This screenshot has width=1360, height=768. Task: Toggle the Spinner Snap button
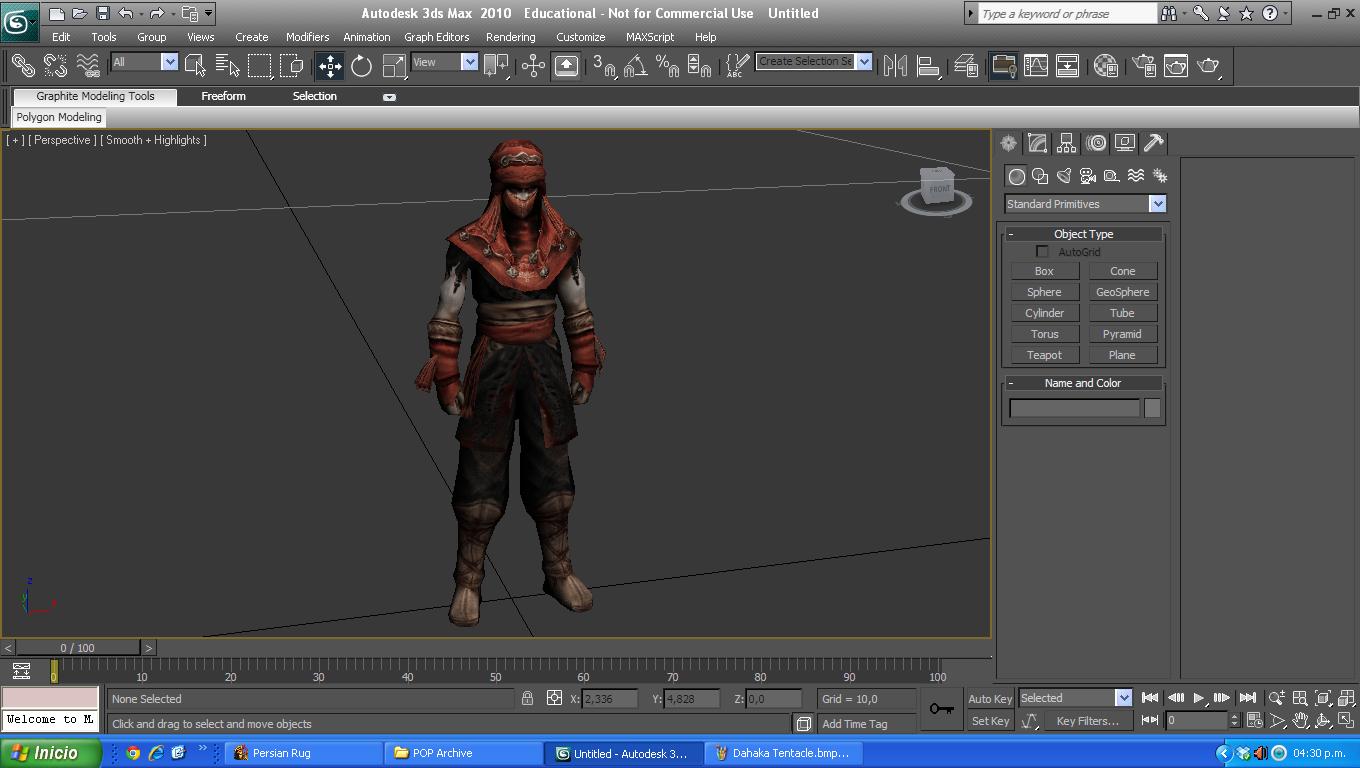(x=699, y=66)
